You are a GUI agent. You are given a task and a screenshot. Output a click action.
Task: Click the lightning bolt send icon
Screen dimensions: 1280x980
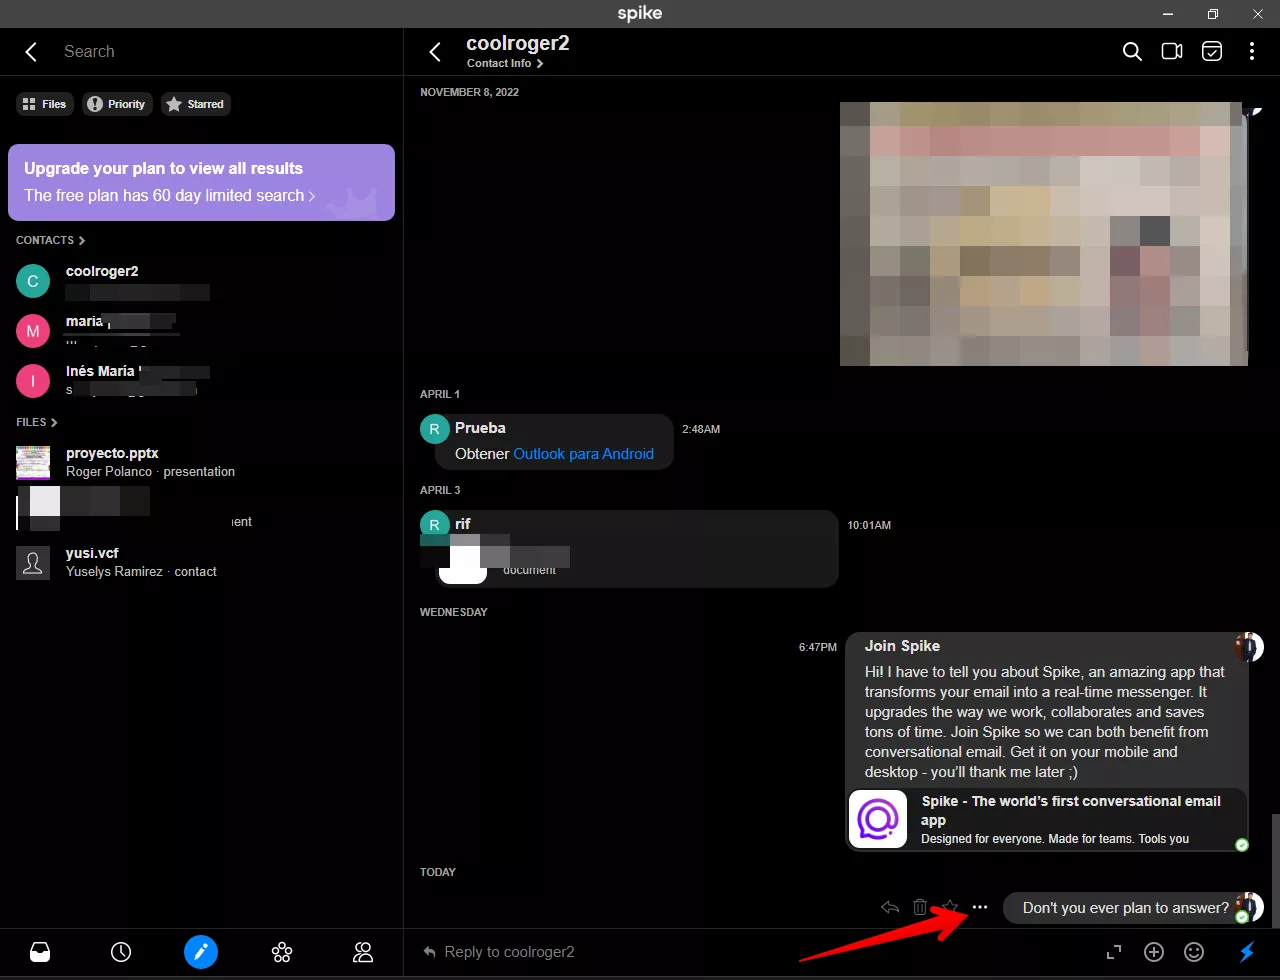point(1247,952)
